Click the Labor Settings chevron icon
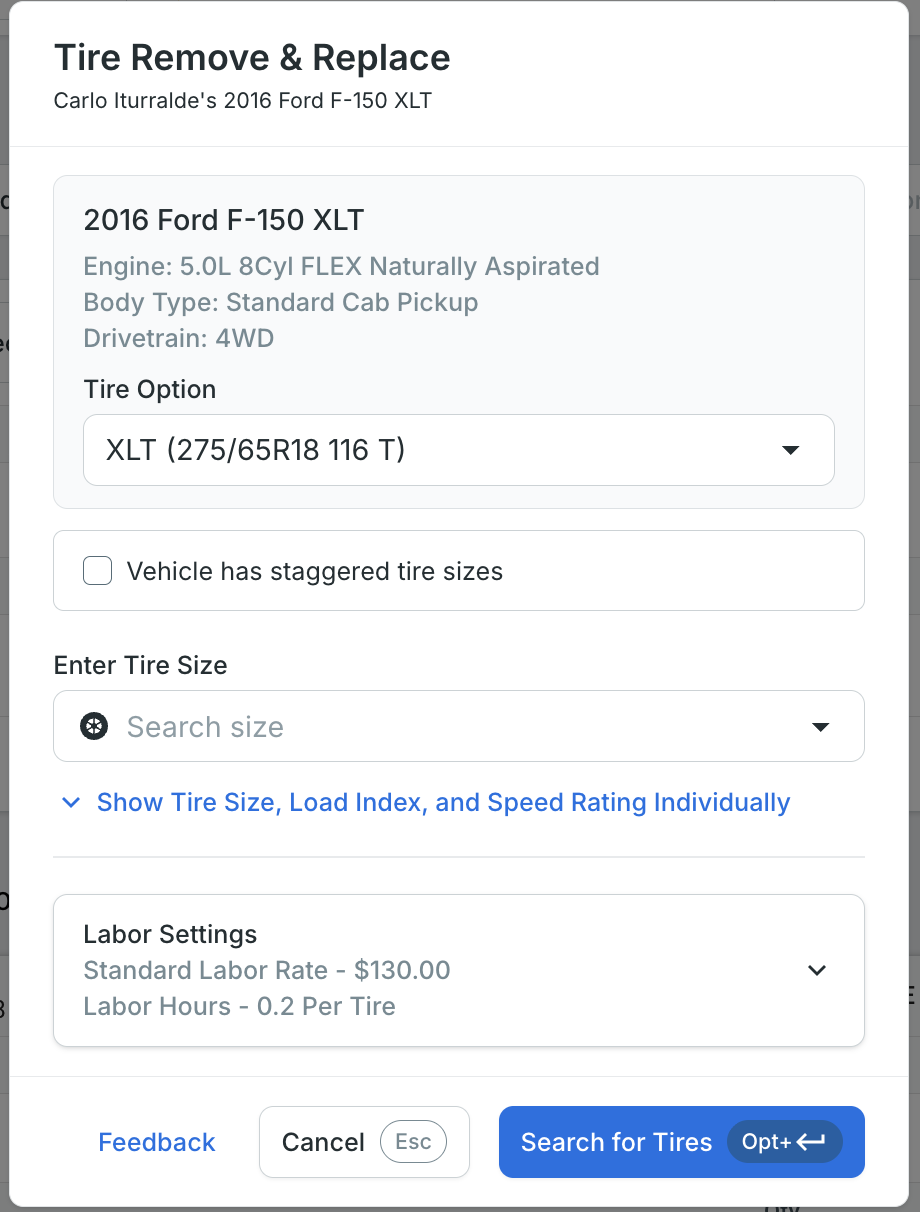The height and width of the screenshot is (1212, 920). pos(817,970)
